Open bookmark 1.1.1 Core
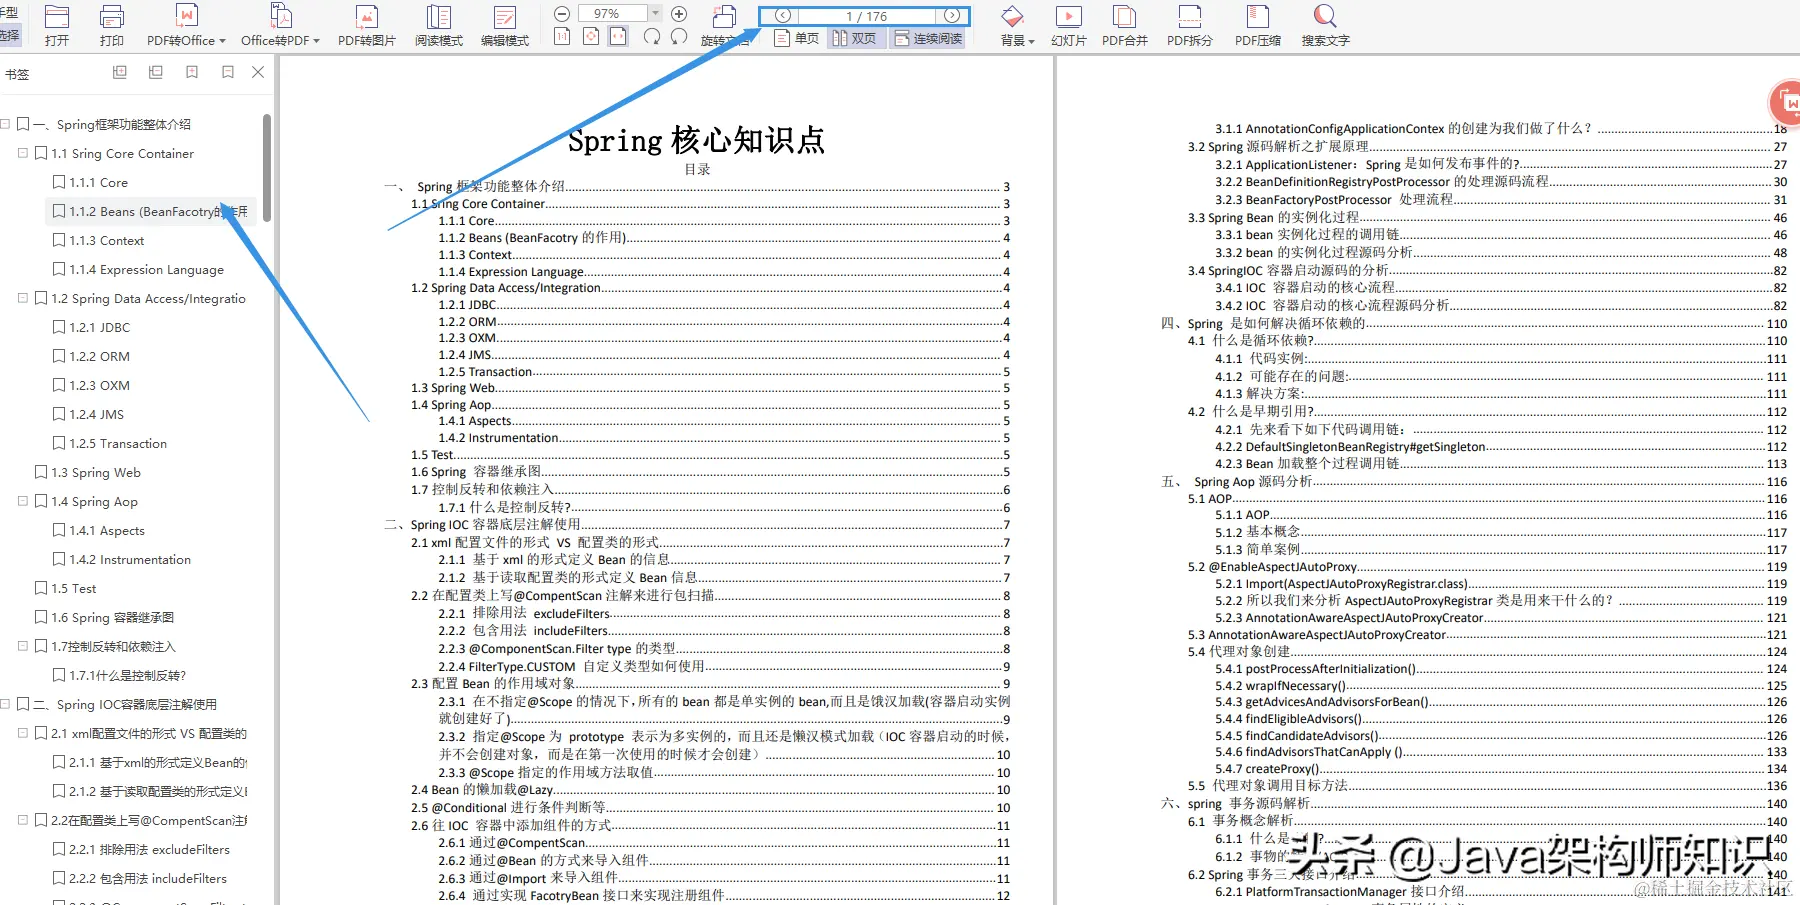 [99, 182]
